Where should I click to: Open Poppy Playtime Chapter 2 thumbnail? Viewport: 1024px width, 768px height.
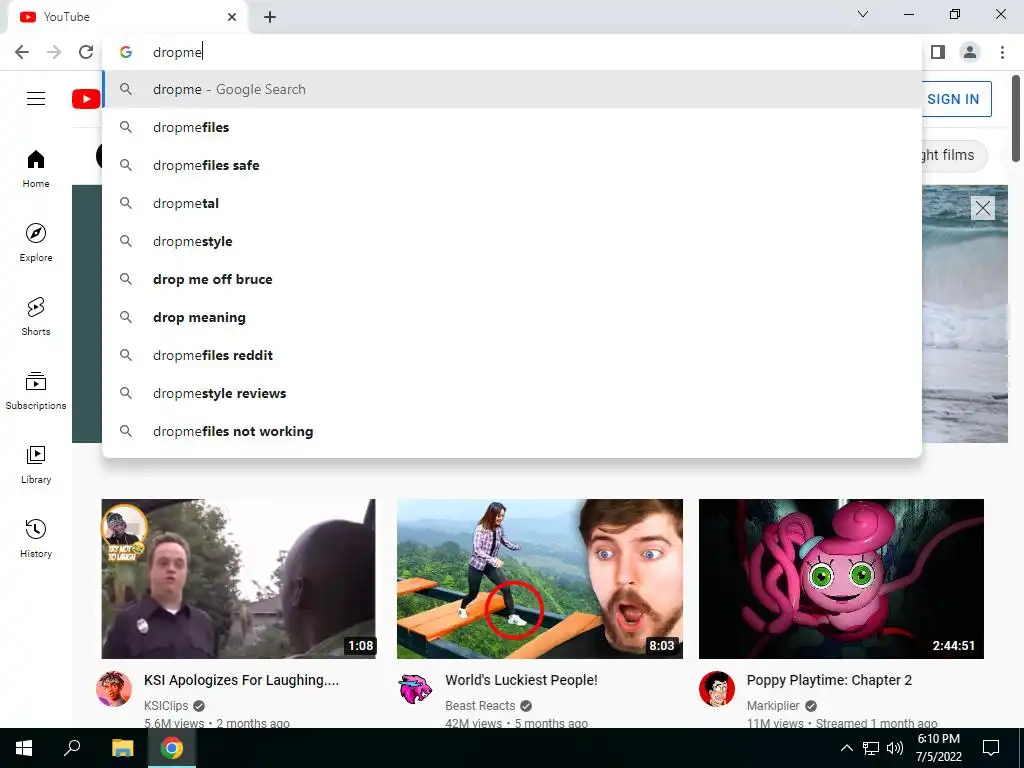(841, 579)
